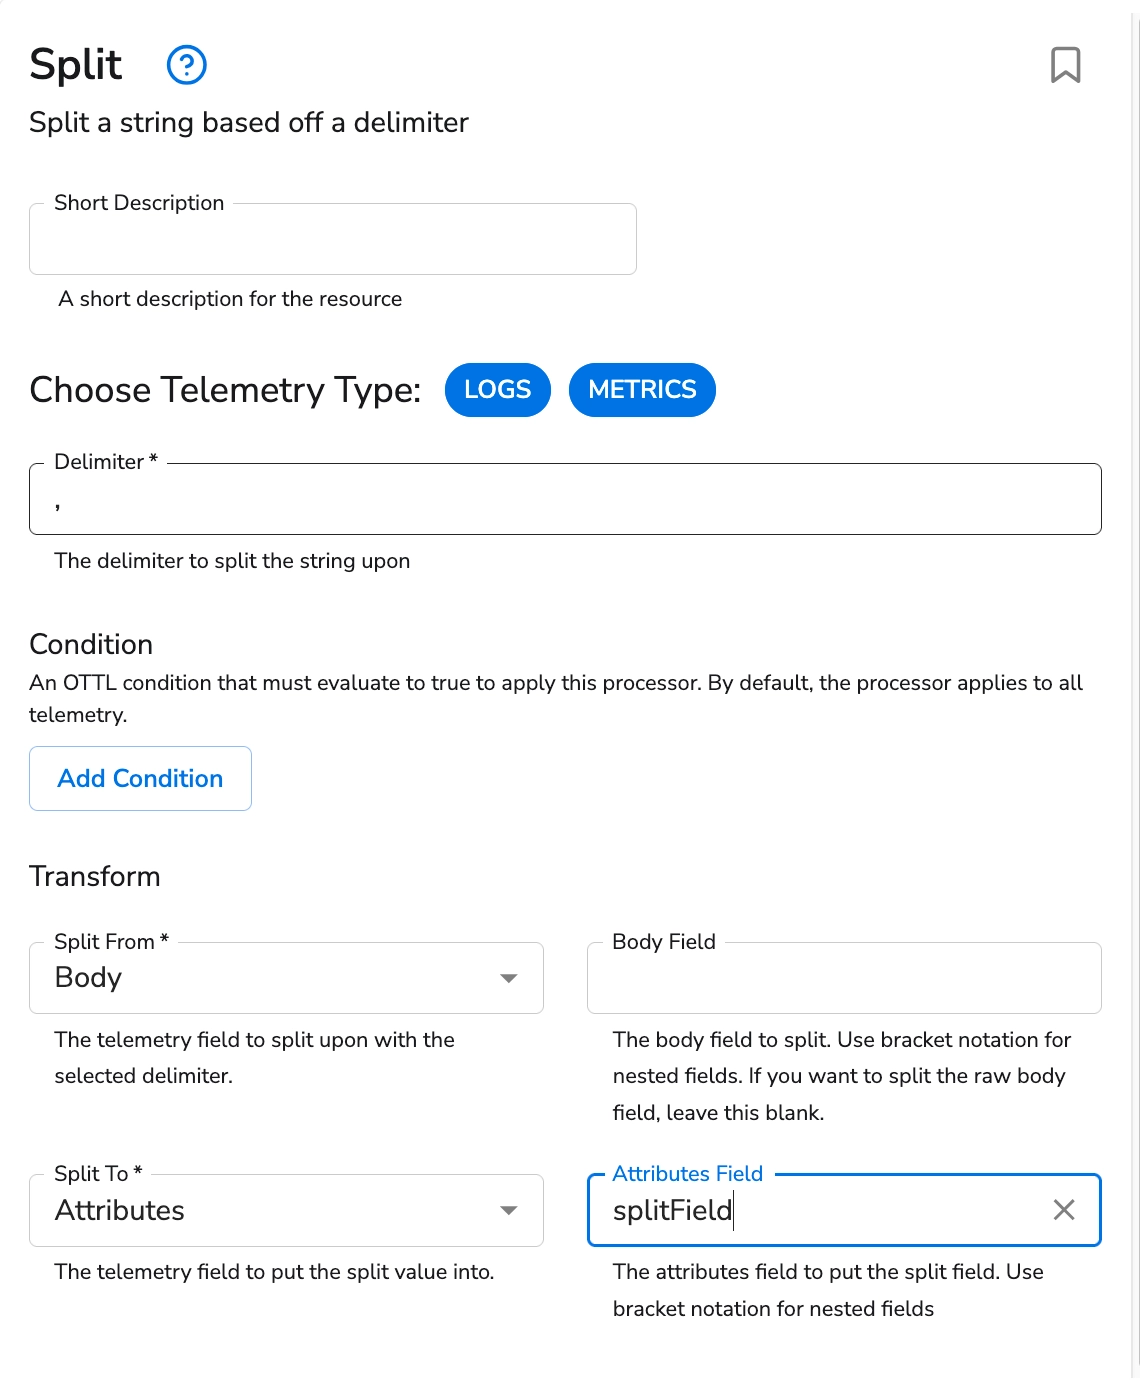Click the Add Condition button
Screen dimensions: 1140x1380
(x=140, y=778)
